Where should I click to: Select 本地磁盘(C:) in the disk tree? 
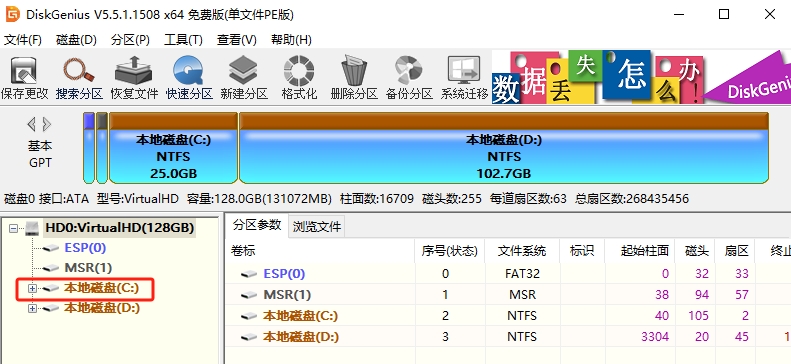[101, 288]
